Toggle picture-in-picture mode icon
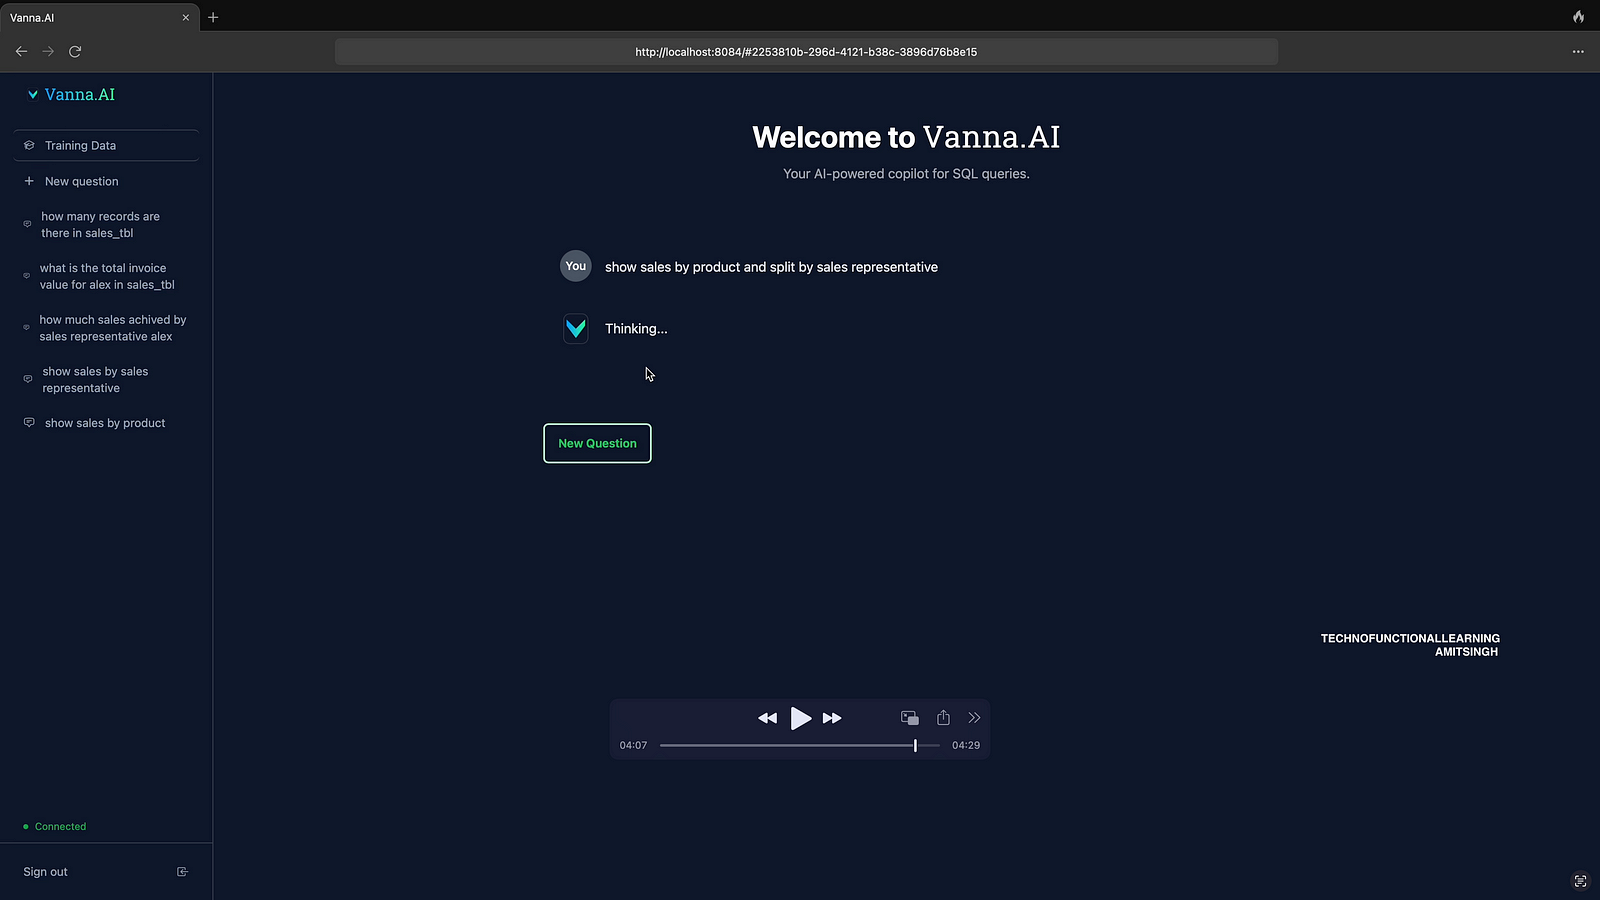This screenshot has width=1600, height=900. [x=910, y=718]
